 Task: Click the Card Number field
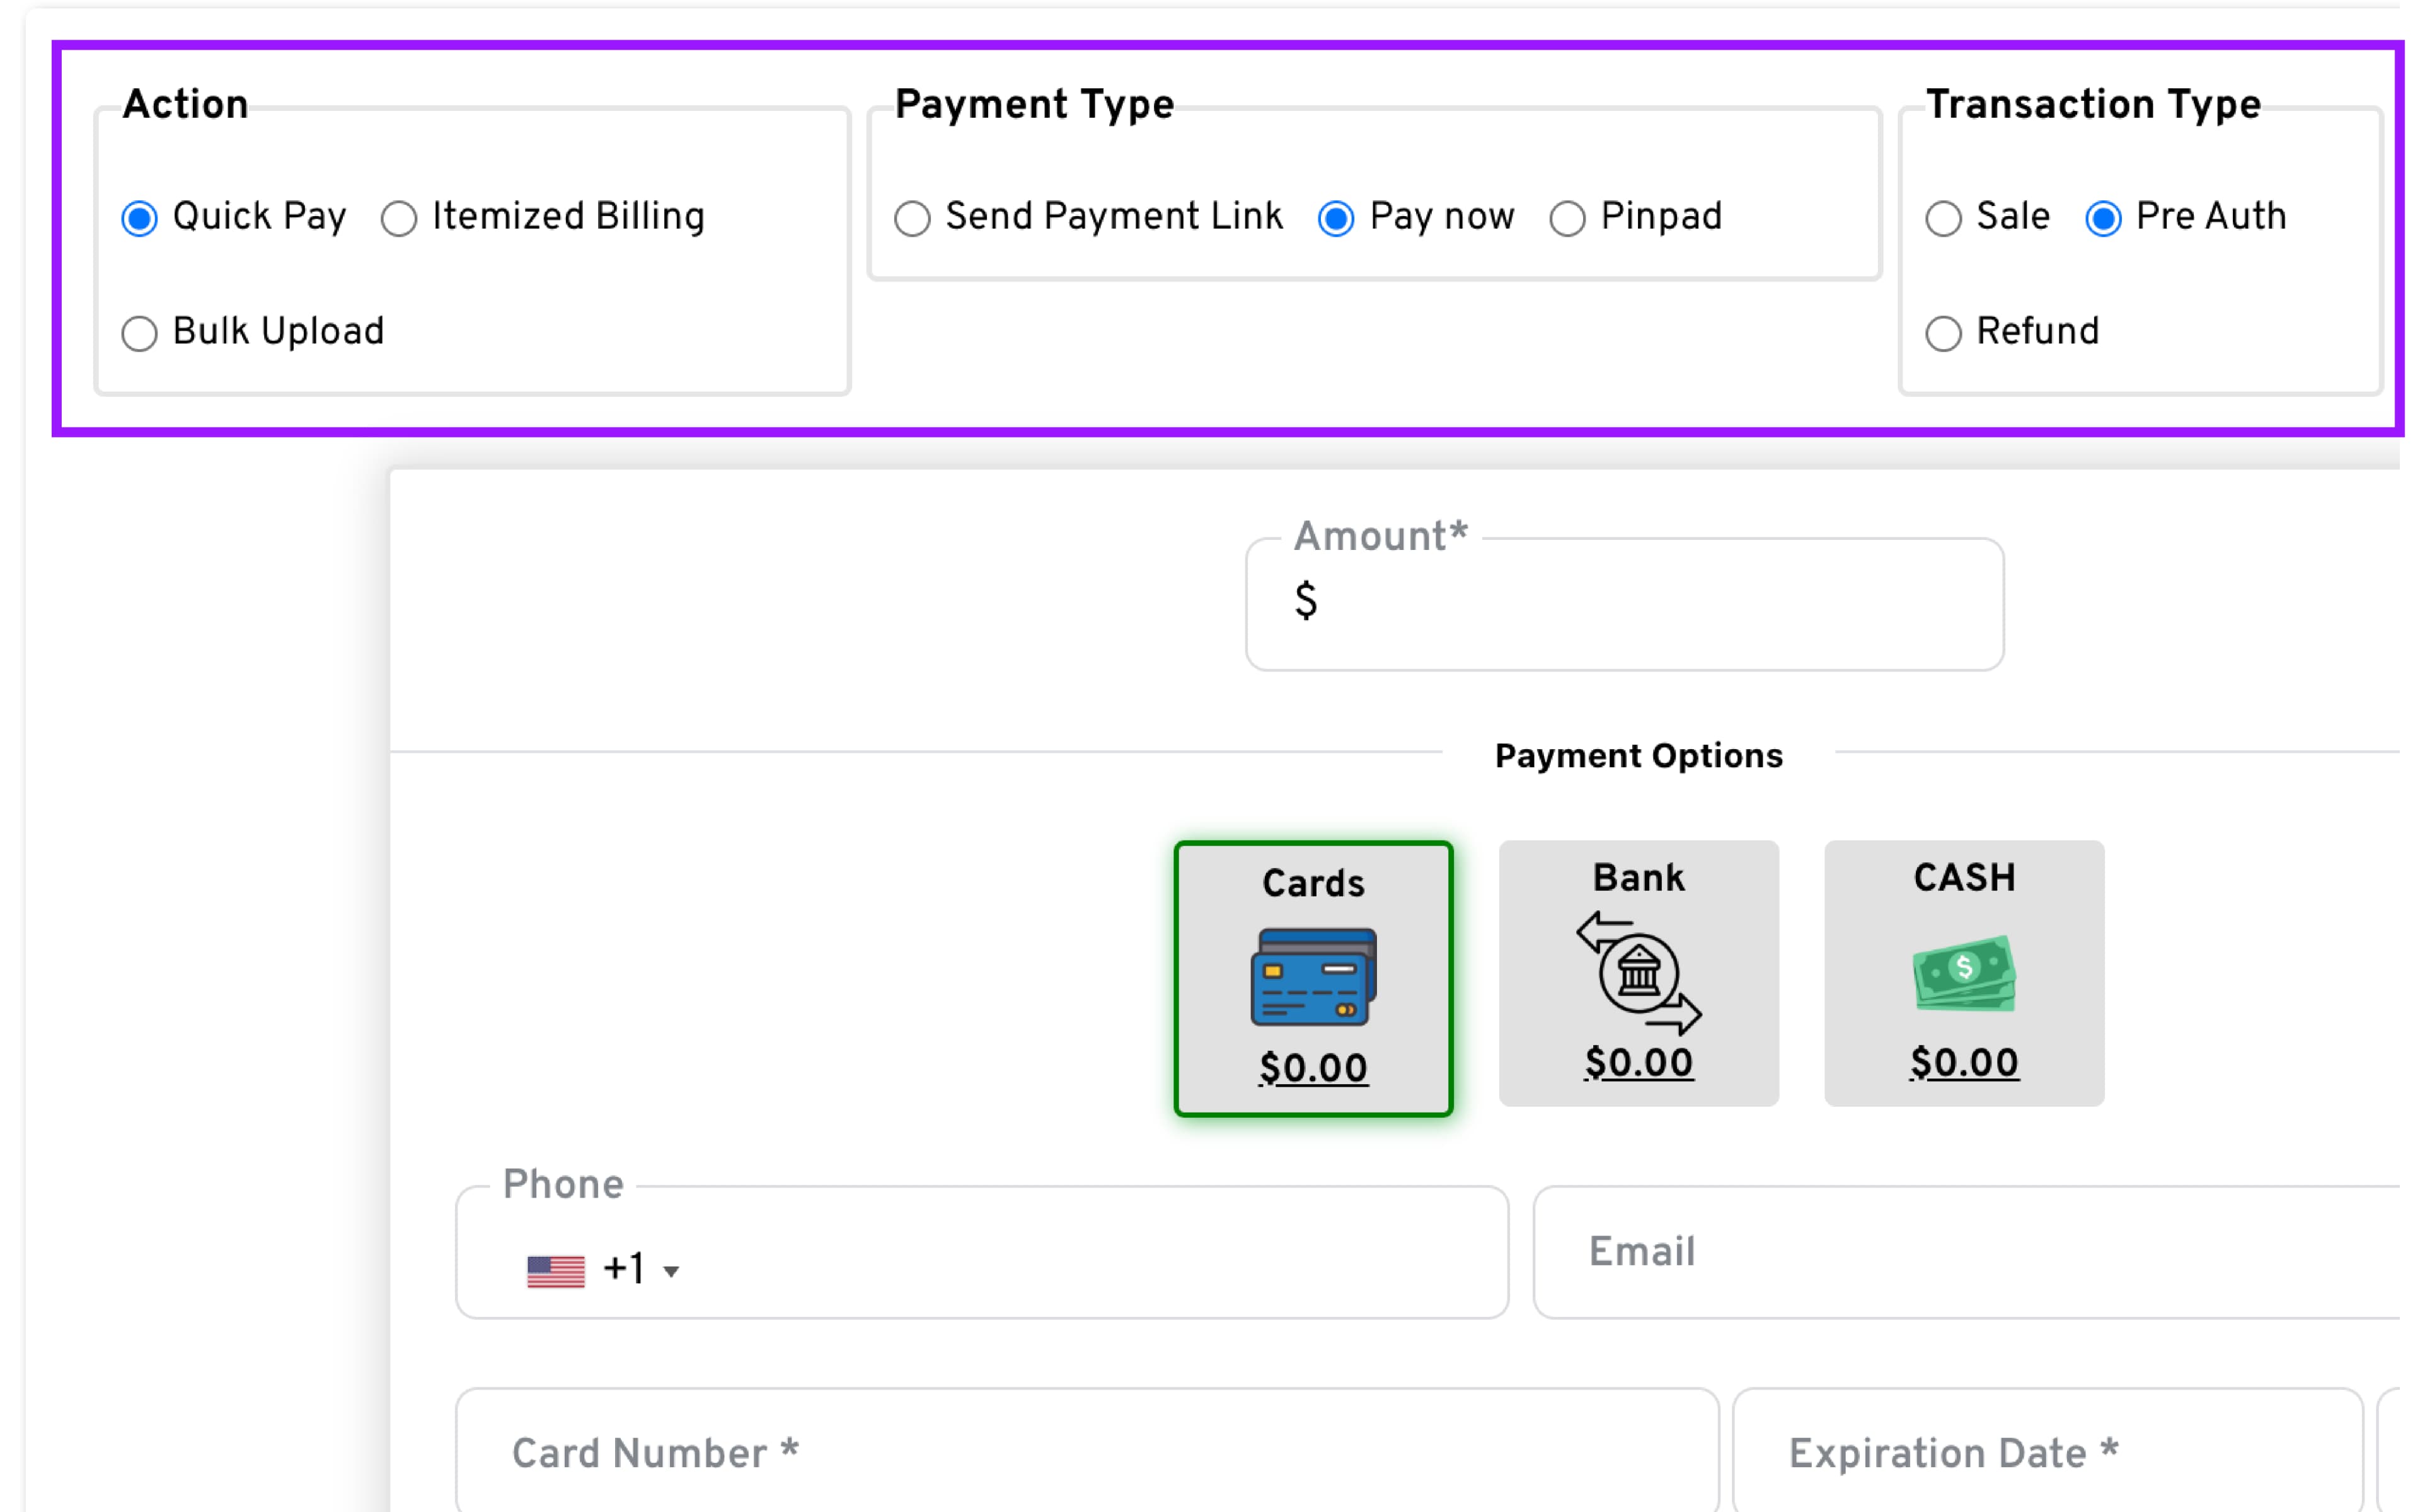click(1086, 1452)
